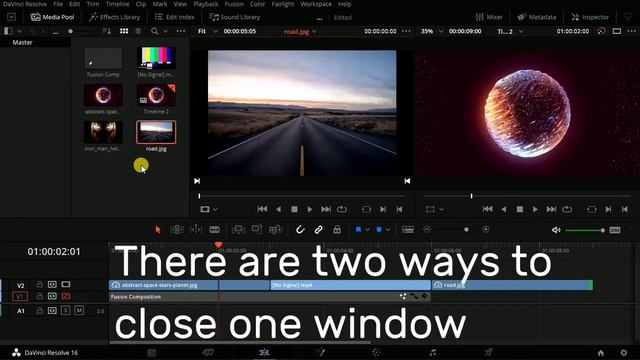Image resolution: width=640 pixels, height=360 pixels.
Task: Jump to source clip start
Action: click(262, 209)
